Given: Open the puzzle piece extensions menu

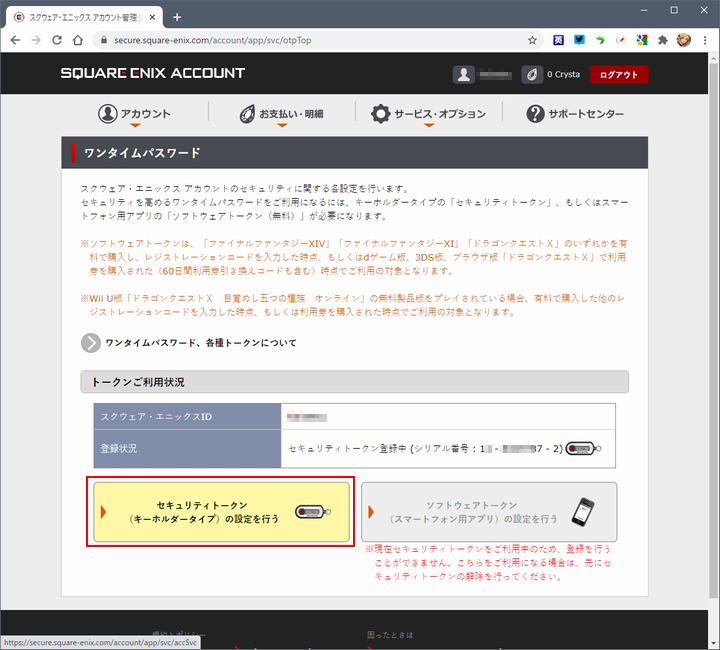Looking at the screenshot, I should click(x=663, y=40).
